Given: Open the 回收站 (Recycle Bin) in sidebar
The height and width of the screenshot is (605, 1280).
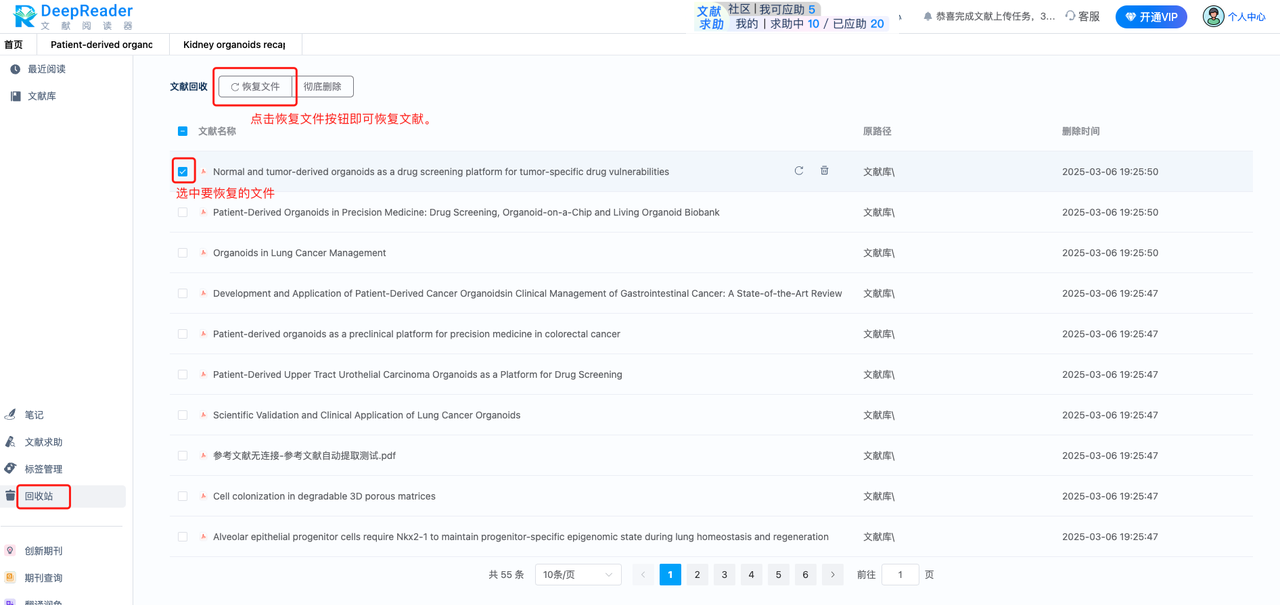Looking at the screenshot, I should 42,496.
